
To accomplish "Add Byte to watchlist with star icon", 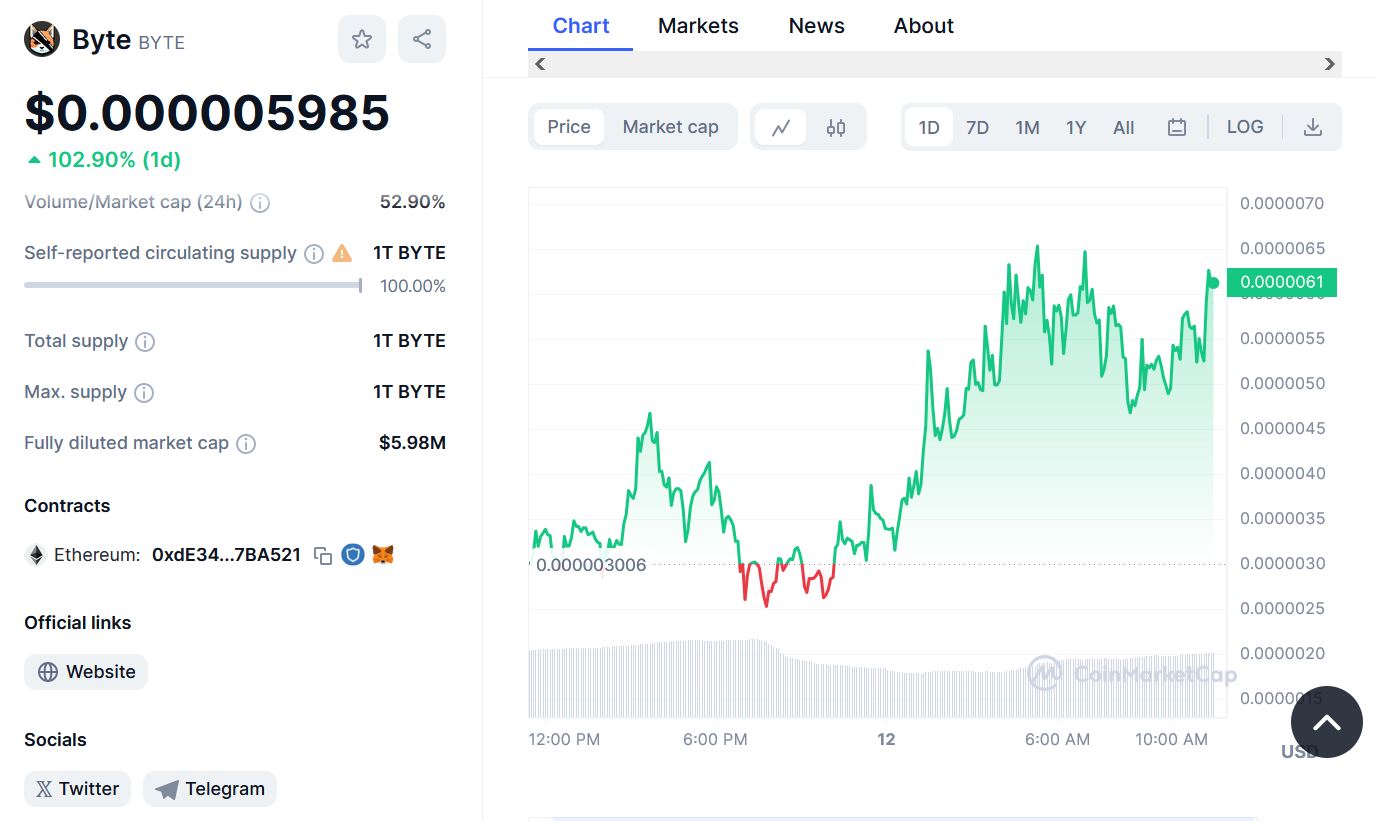I will [362, 39].
